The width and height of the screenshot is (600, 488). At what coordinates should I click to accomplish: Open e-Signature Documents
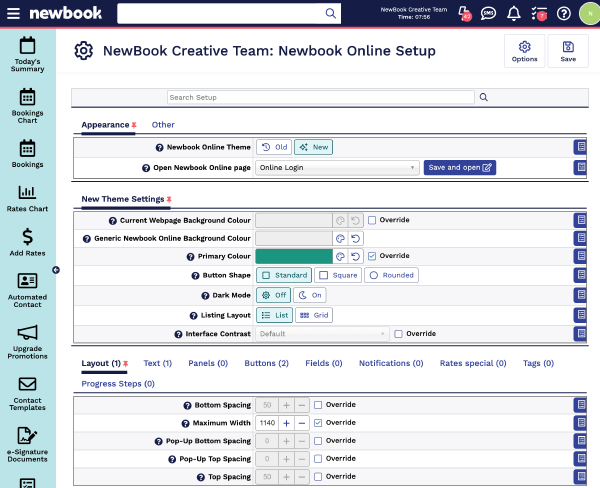point(28,445)
